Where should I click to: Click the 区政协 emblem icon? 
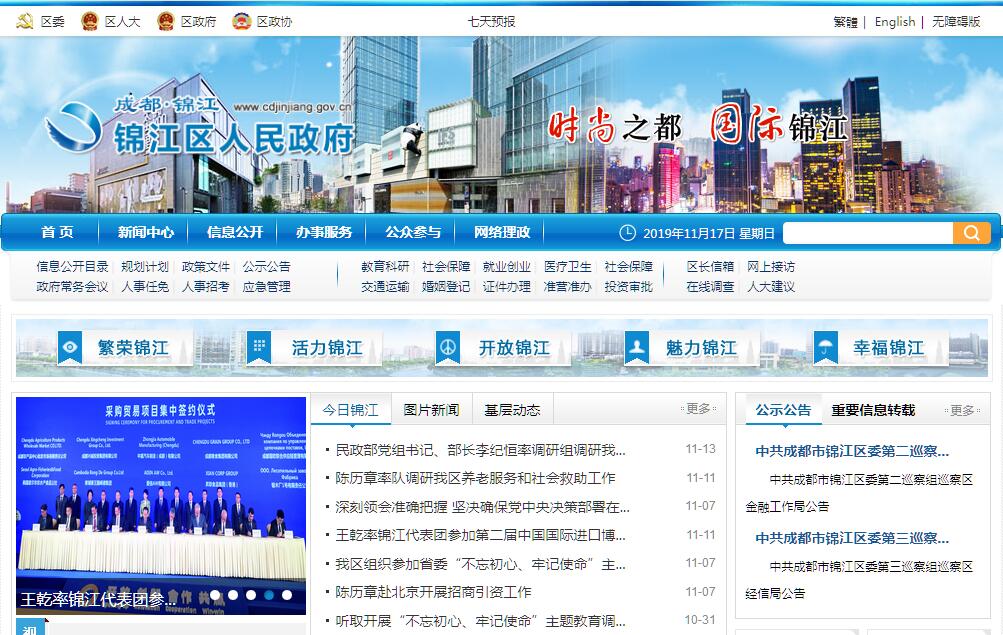(x=241, y=21)
